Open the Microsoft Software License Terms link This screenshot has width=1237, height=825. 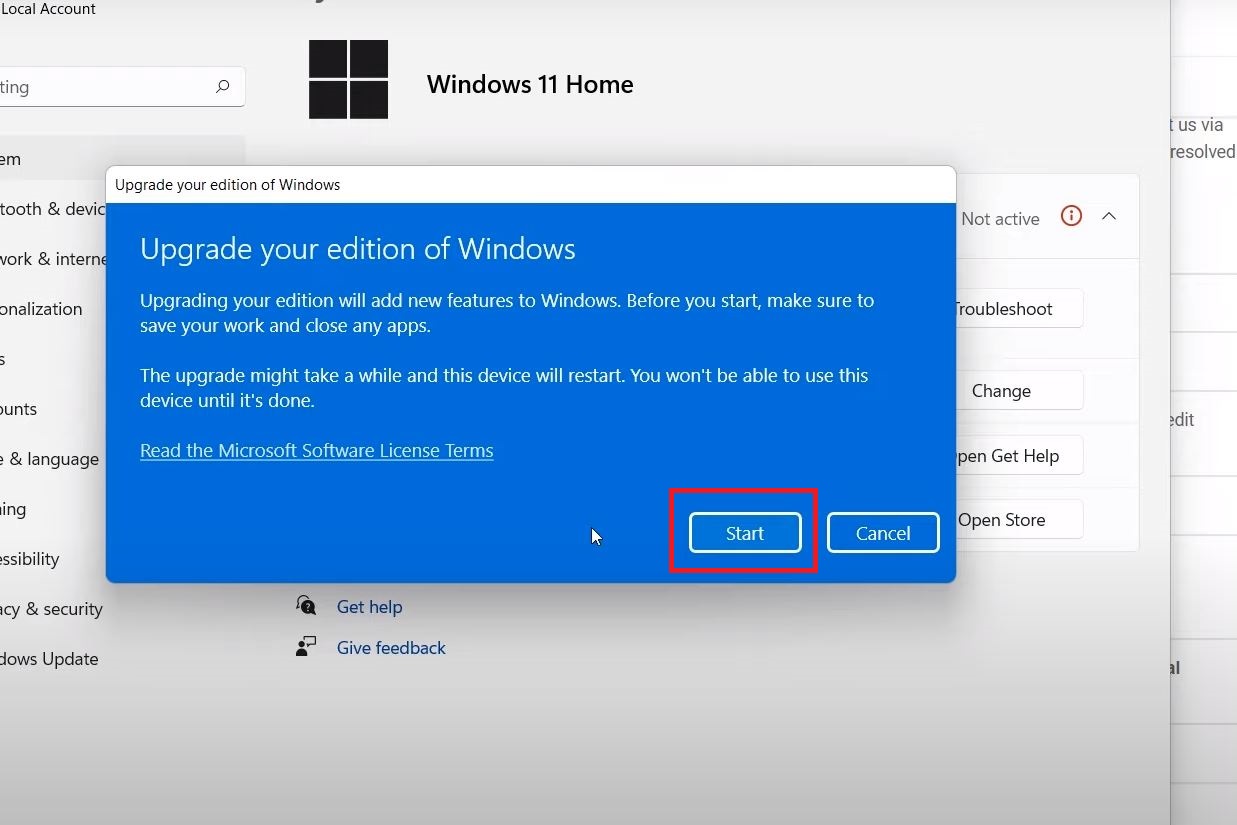[316, 451]
